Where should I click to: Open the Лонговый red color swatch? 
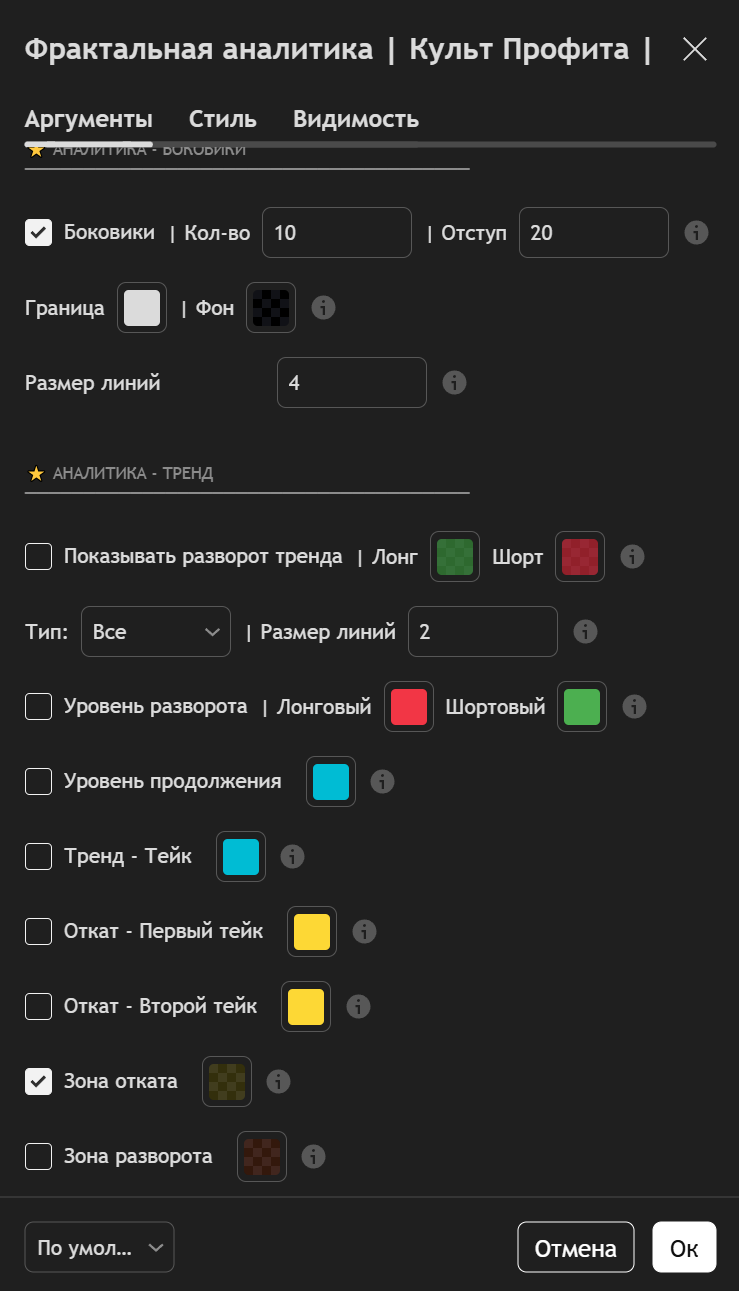click(409, 707)
